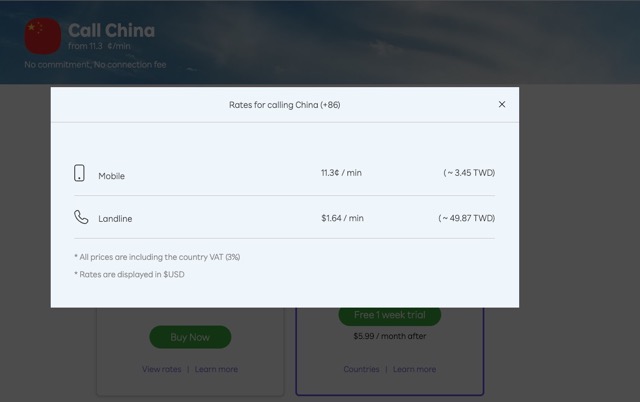Image resolution: width=640 pixels, height=402 pixels.
Task: Close the China rates dialog
Action: click(502, 104)
